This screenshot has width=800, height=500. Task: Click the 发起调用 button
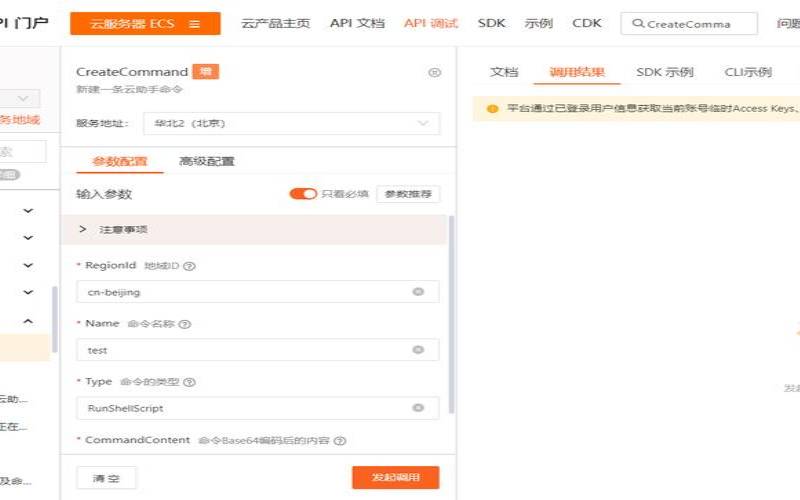(x=395, y=478)
